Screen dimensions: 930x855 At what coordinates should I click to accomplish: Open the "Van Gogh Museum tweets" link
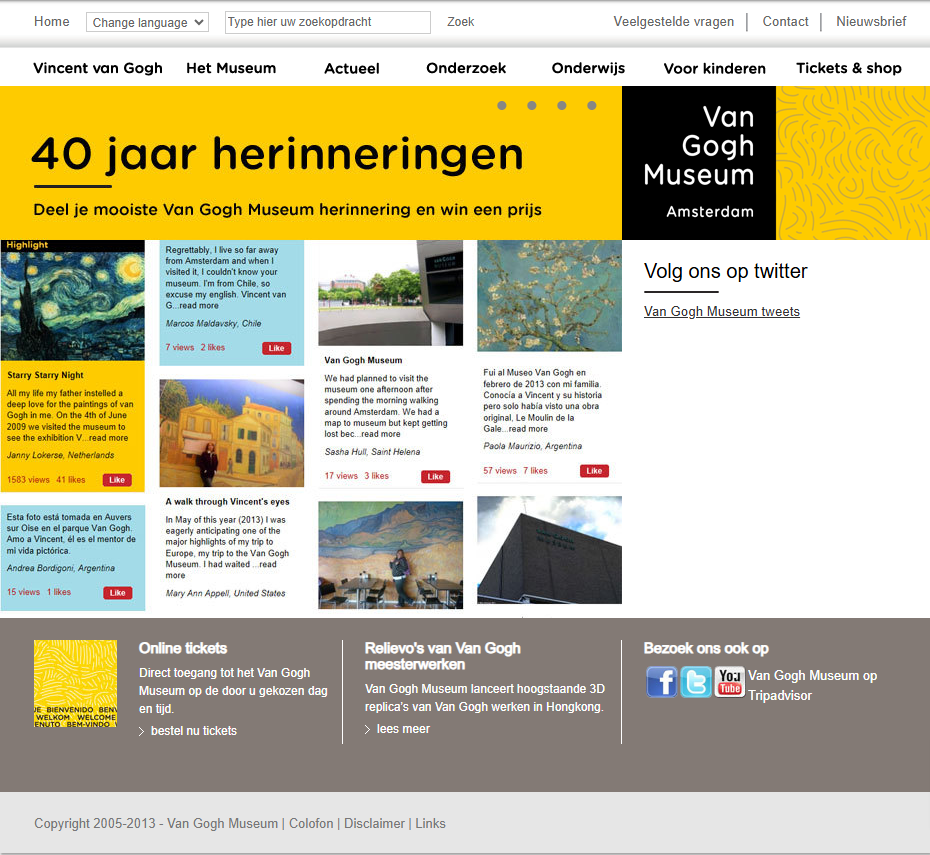[x=721, y=311]
